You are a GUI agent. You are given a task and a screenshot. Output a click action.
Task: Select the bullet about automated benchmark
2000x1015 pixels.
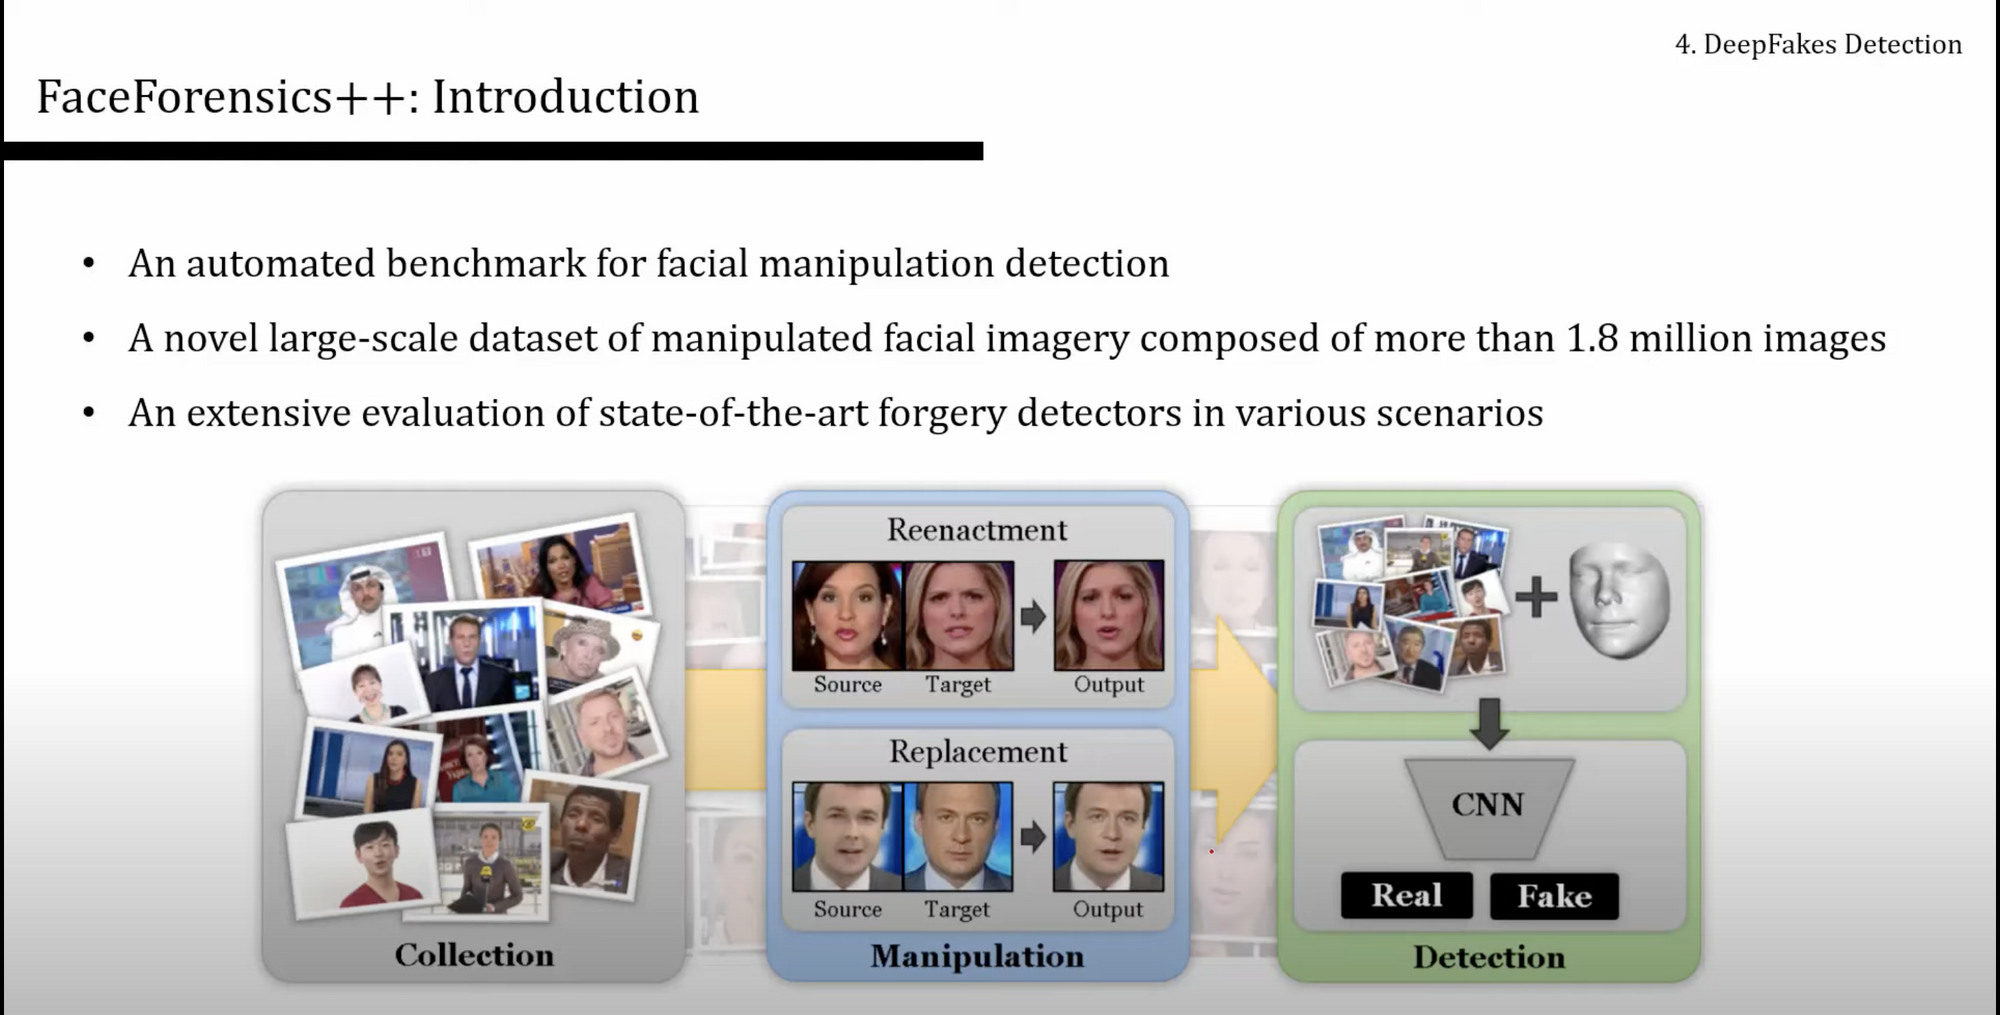(x=648, y=264)
